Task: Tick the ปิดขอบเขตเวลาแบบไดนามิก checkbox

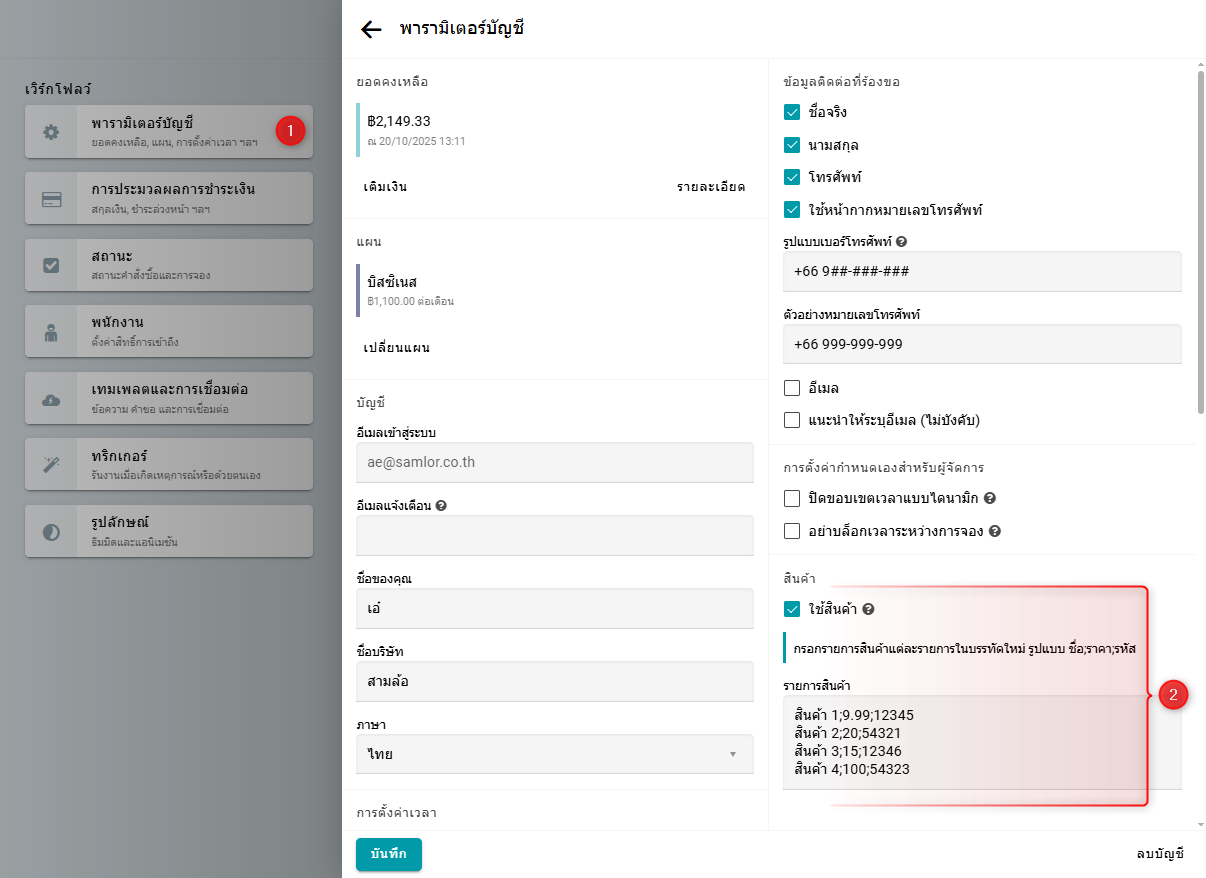Action: click(x=792, y=498)
